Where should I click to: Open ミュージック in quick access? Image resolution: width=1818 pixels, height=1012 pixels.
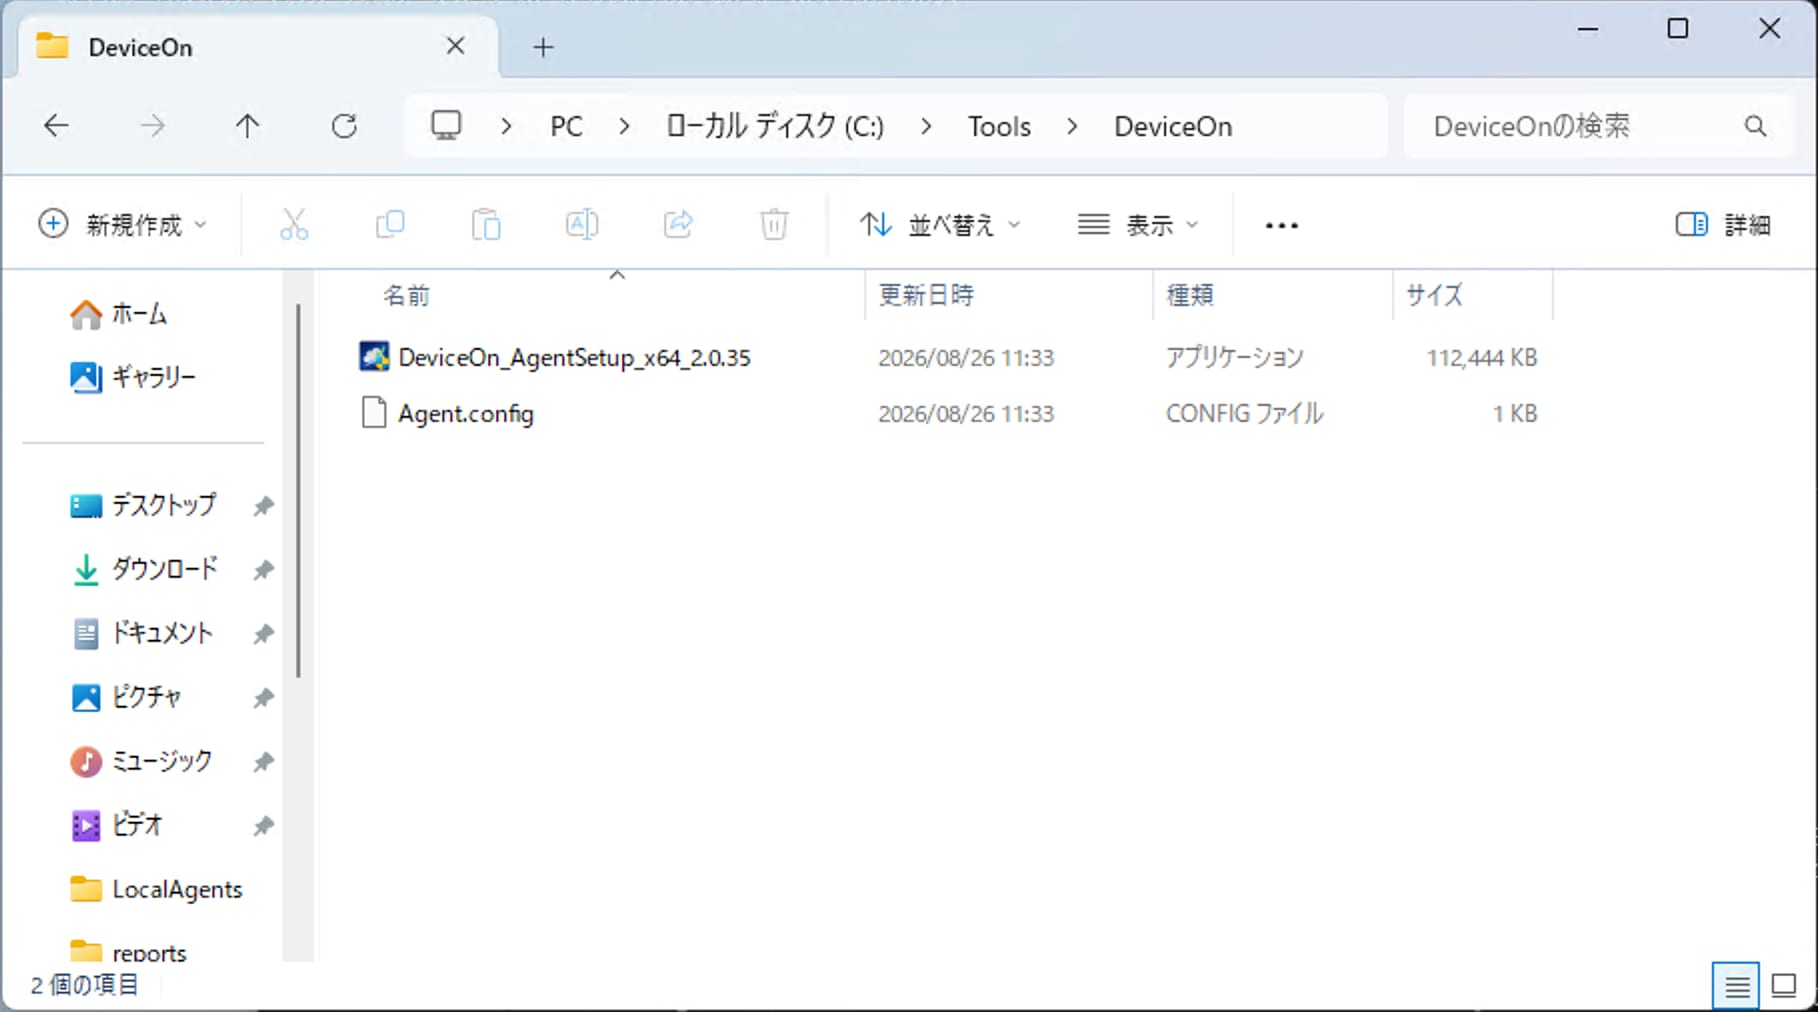click(141, 761)
